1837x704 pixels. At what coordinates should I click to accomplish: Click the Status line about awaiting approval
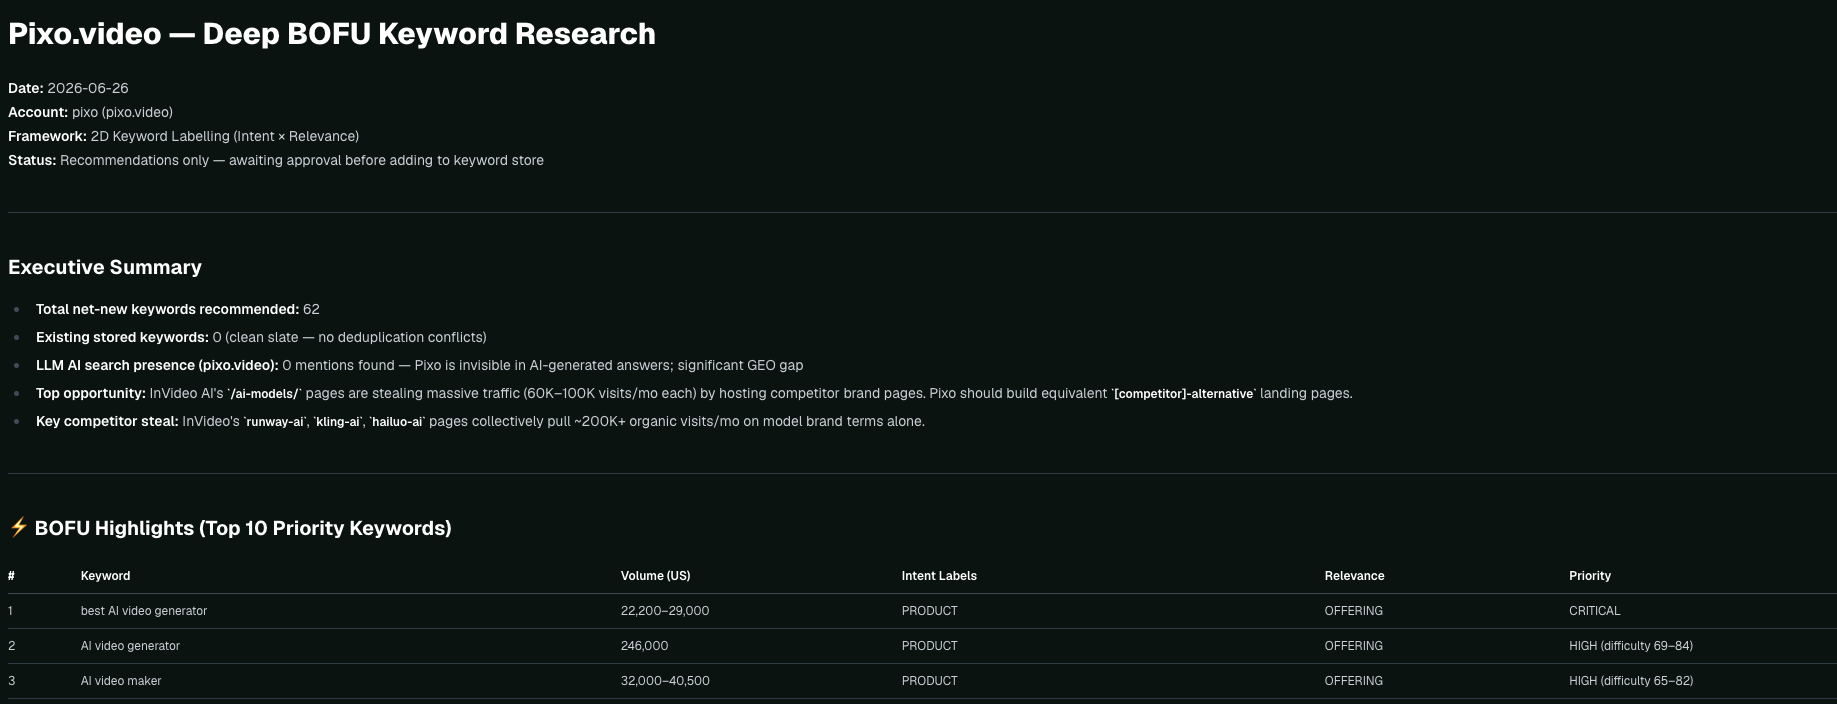click(x=276, y=160)
